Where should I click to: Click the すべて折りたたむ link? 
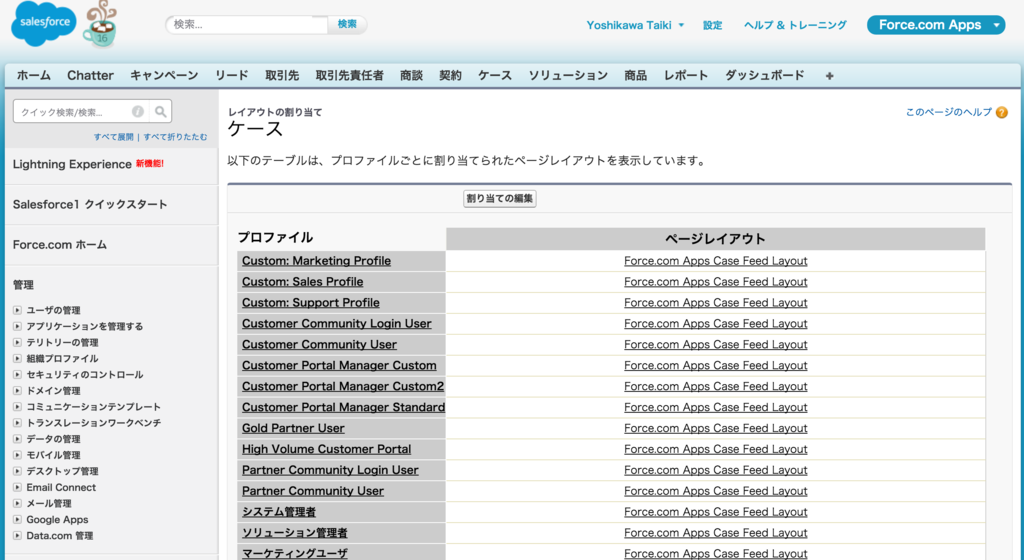[176, 137]
